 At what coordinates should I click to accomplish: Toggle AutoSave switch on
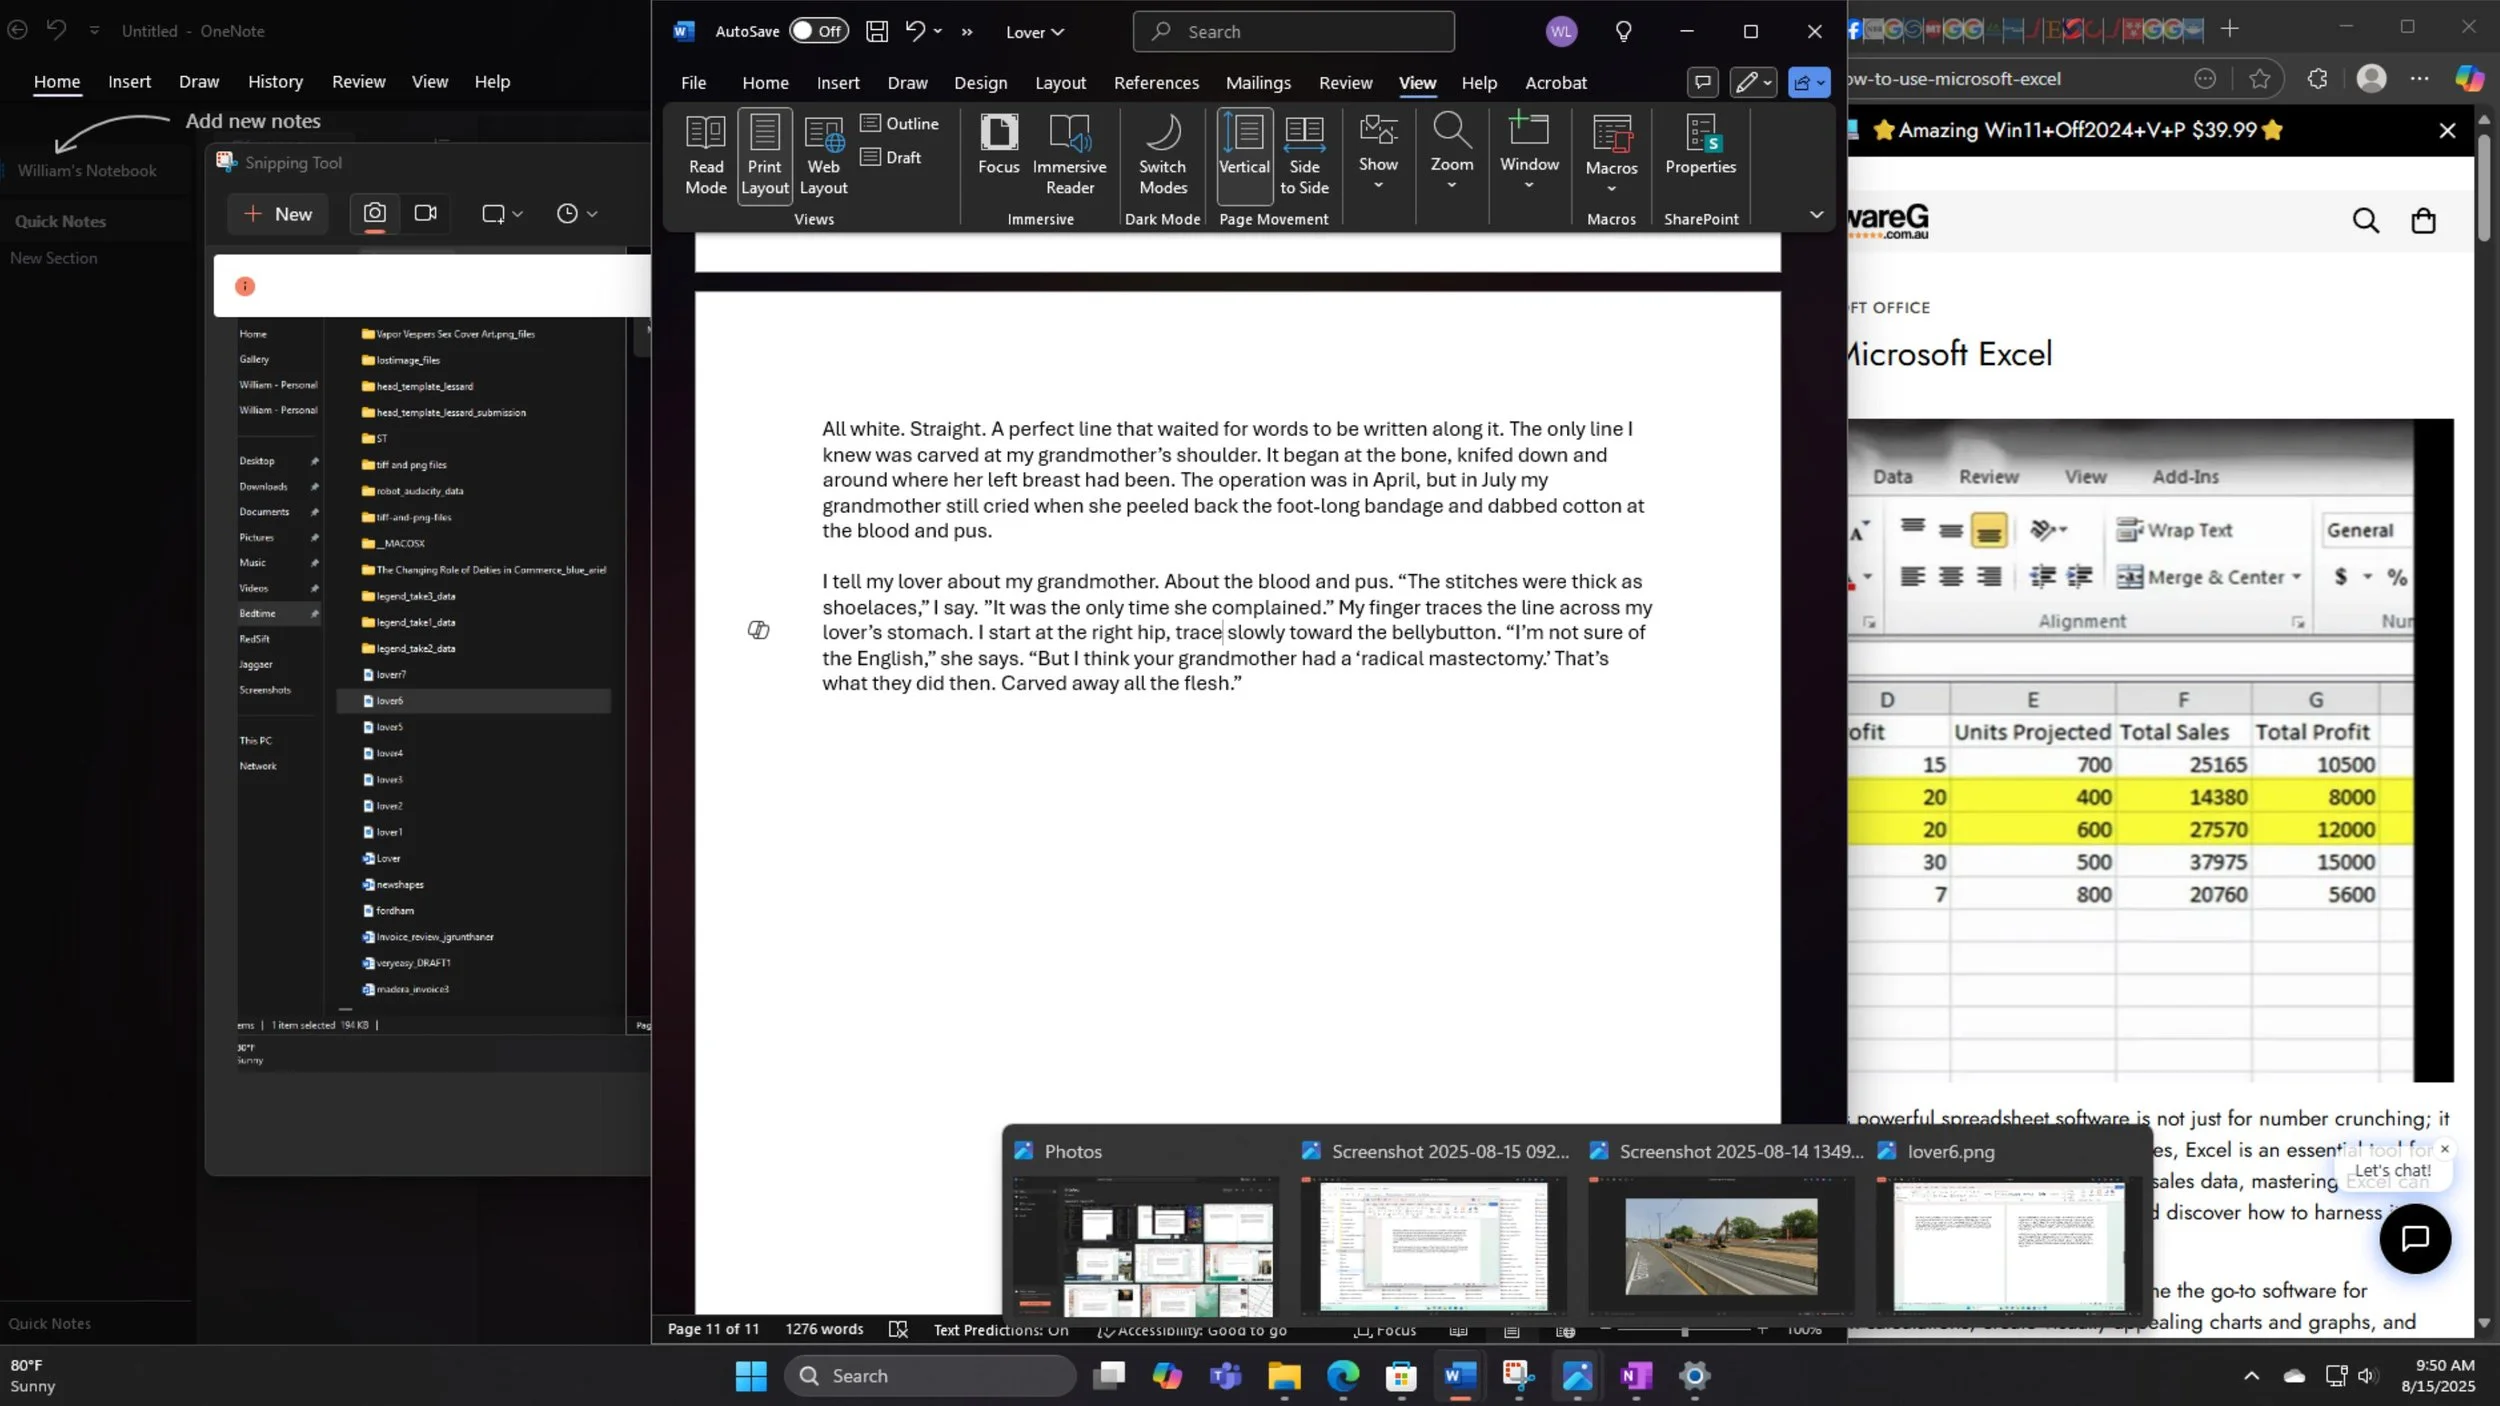point(818,31)
